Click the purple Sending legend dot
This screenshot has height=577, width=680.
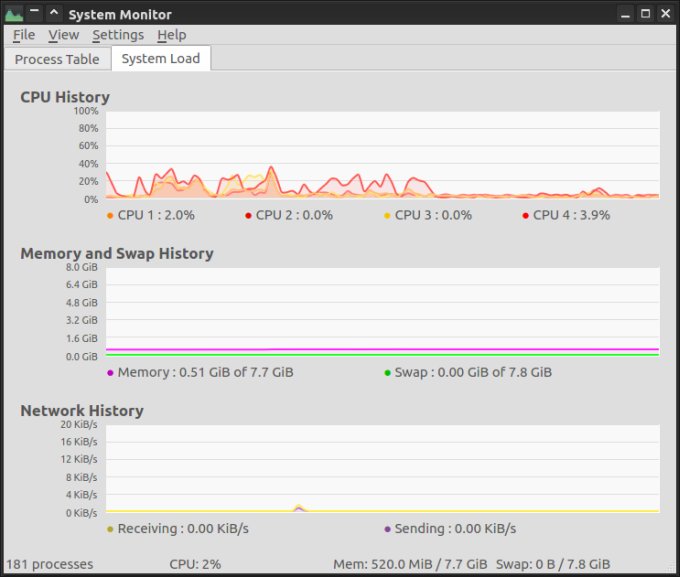pyautogui.click(x=387, y=529)
